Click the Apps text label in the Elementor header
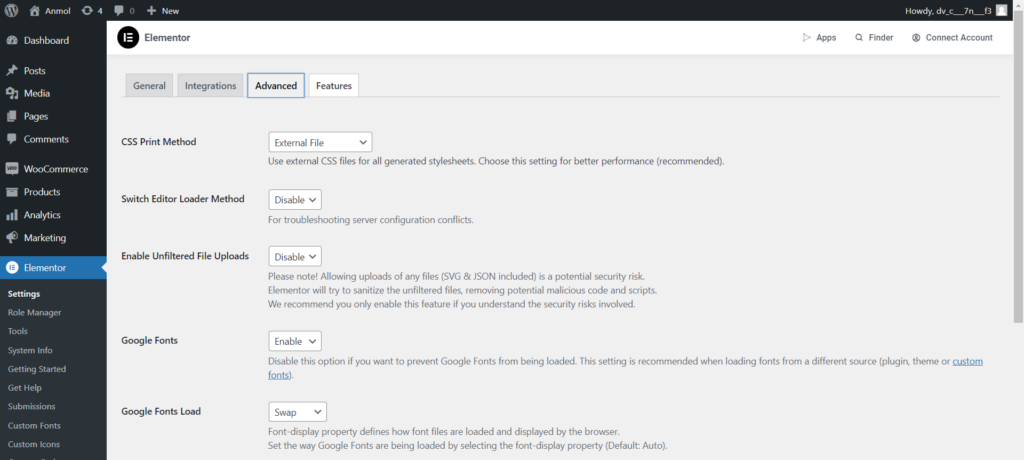 click(826, 37)
